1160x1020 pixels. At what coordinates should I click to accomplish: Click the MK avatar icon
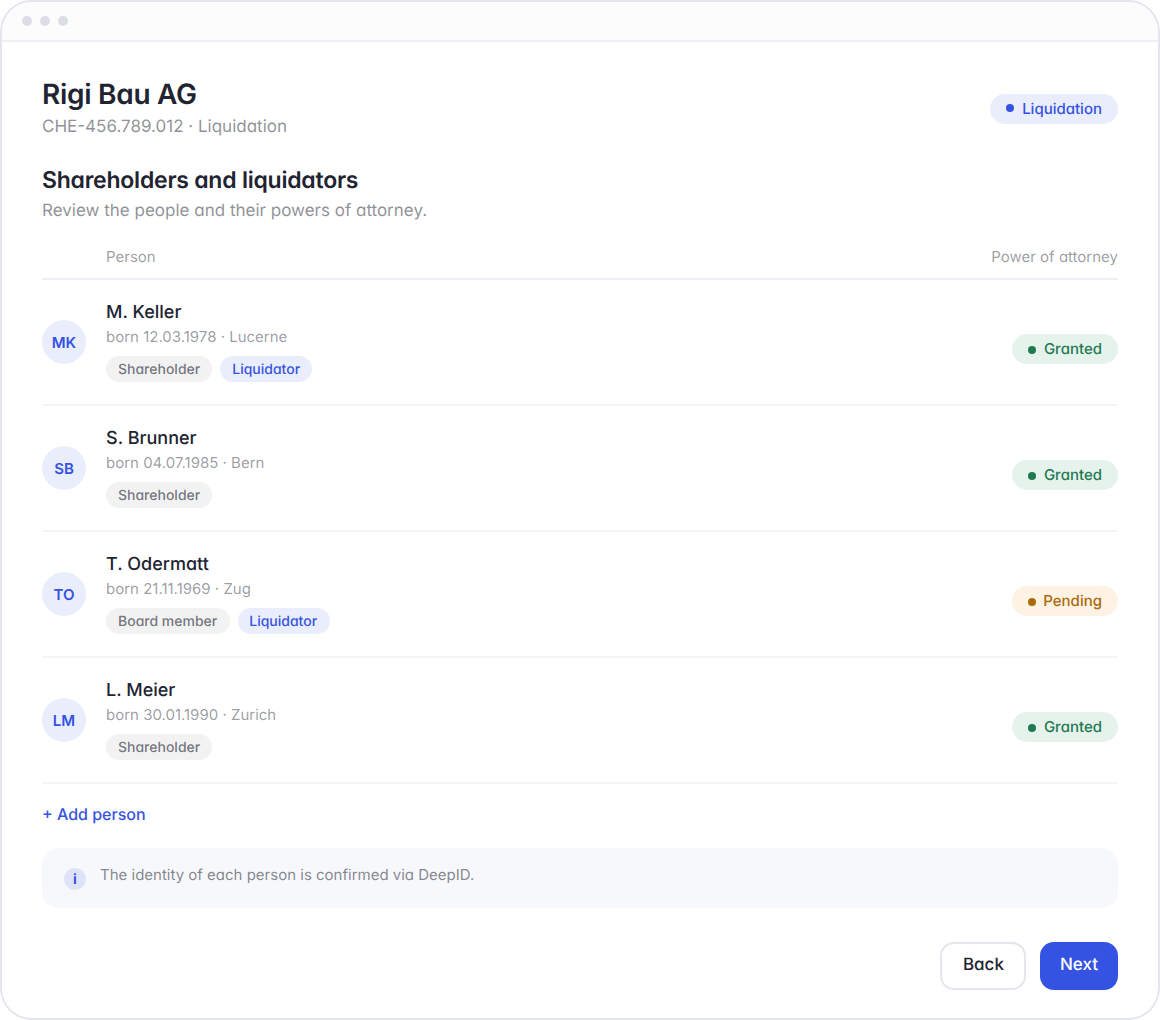pos(64,342)
